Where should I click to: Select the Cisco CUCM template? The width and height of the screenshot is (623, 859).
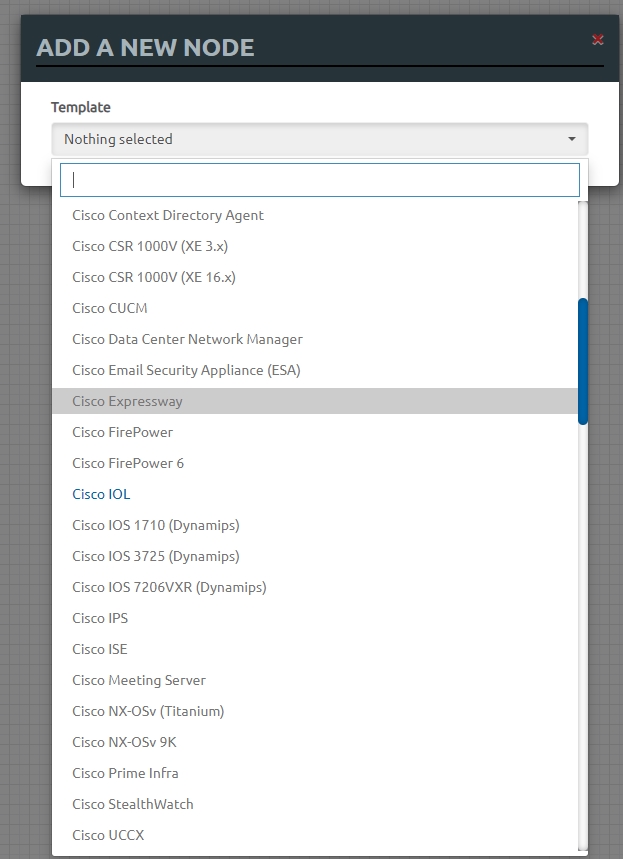coord(315,308)
